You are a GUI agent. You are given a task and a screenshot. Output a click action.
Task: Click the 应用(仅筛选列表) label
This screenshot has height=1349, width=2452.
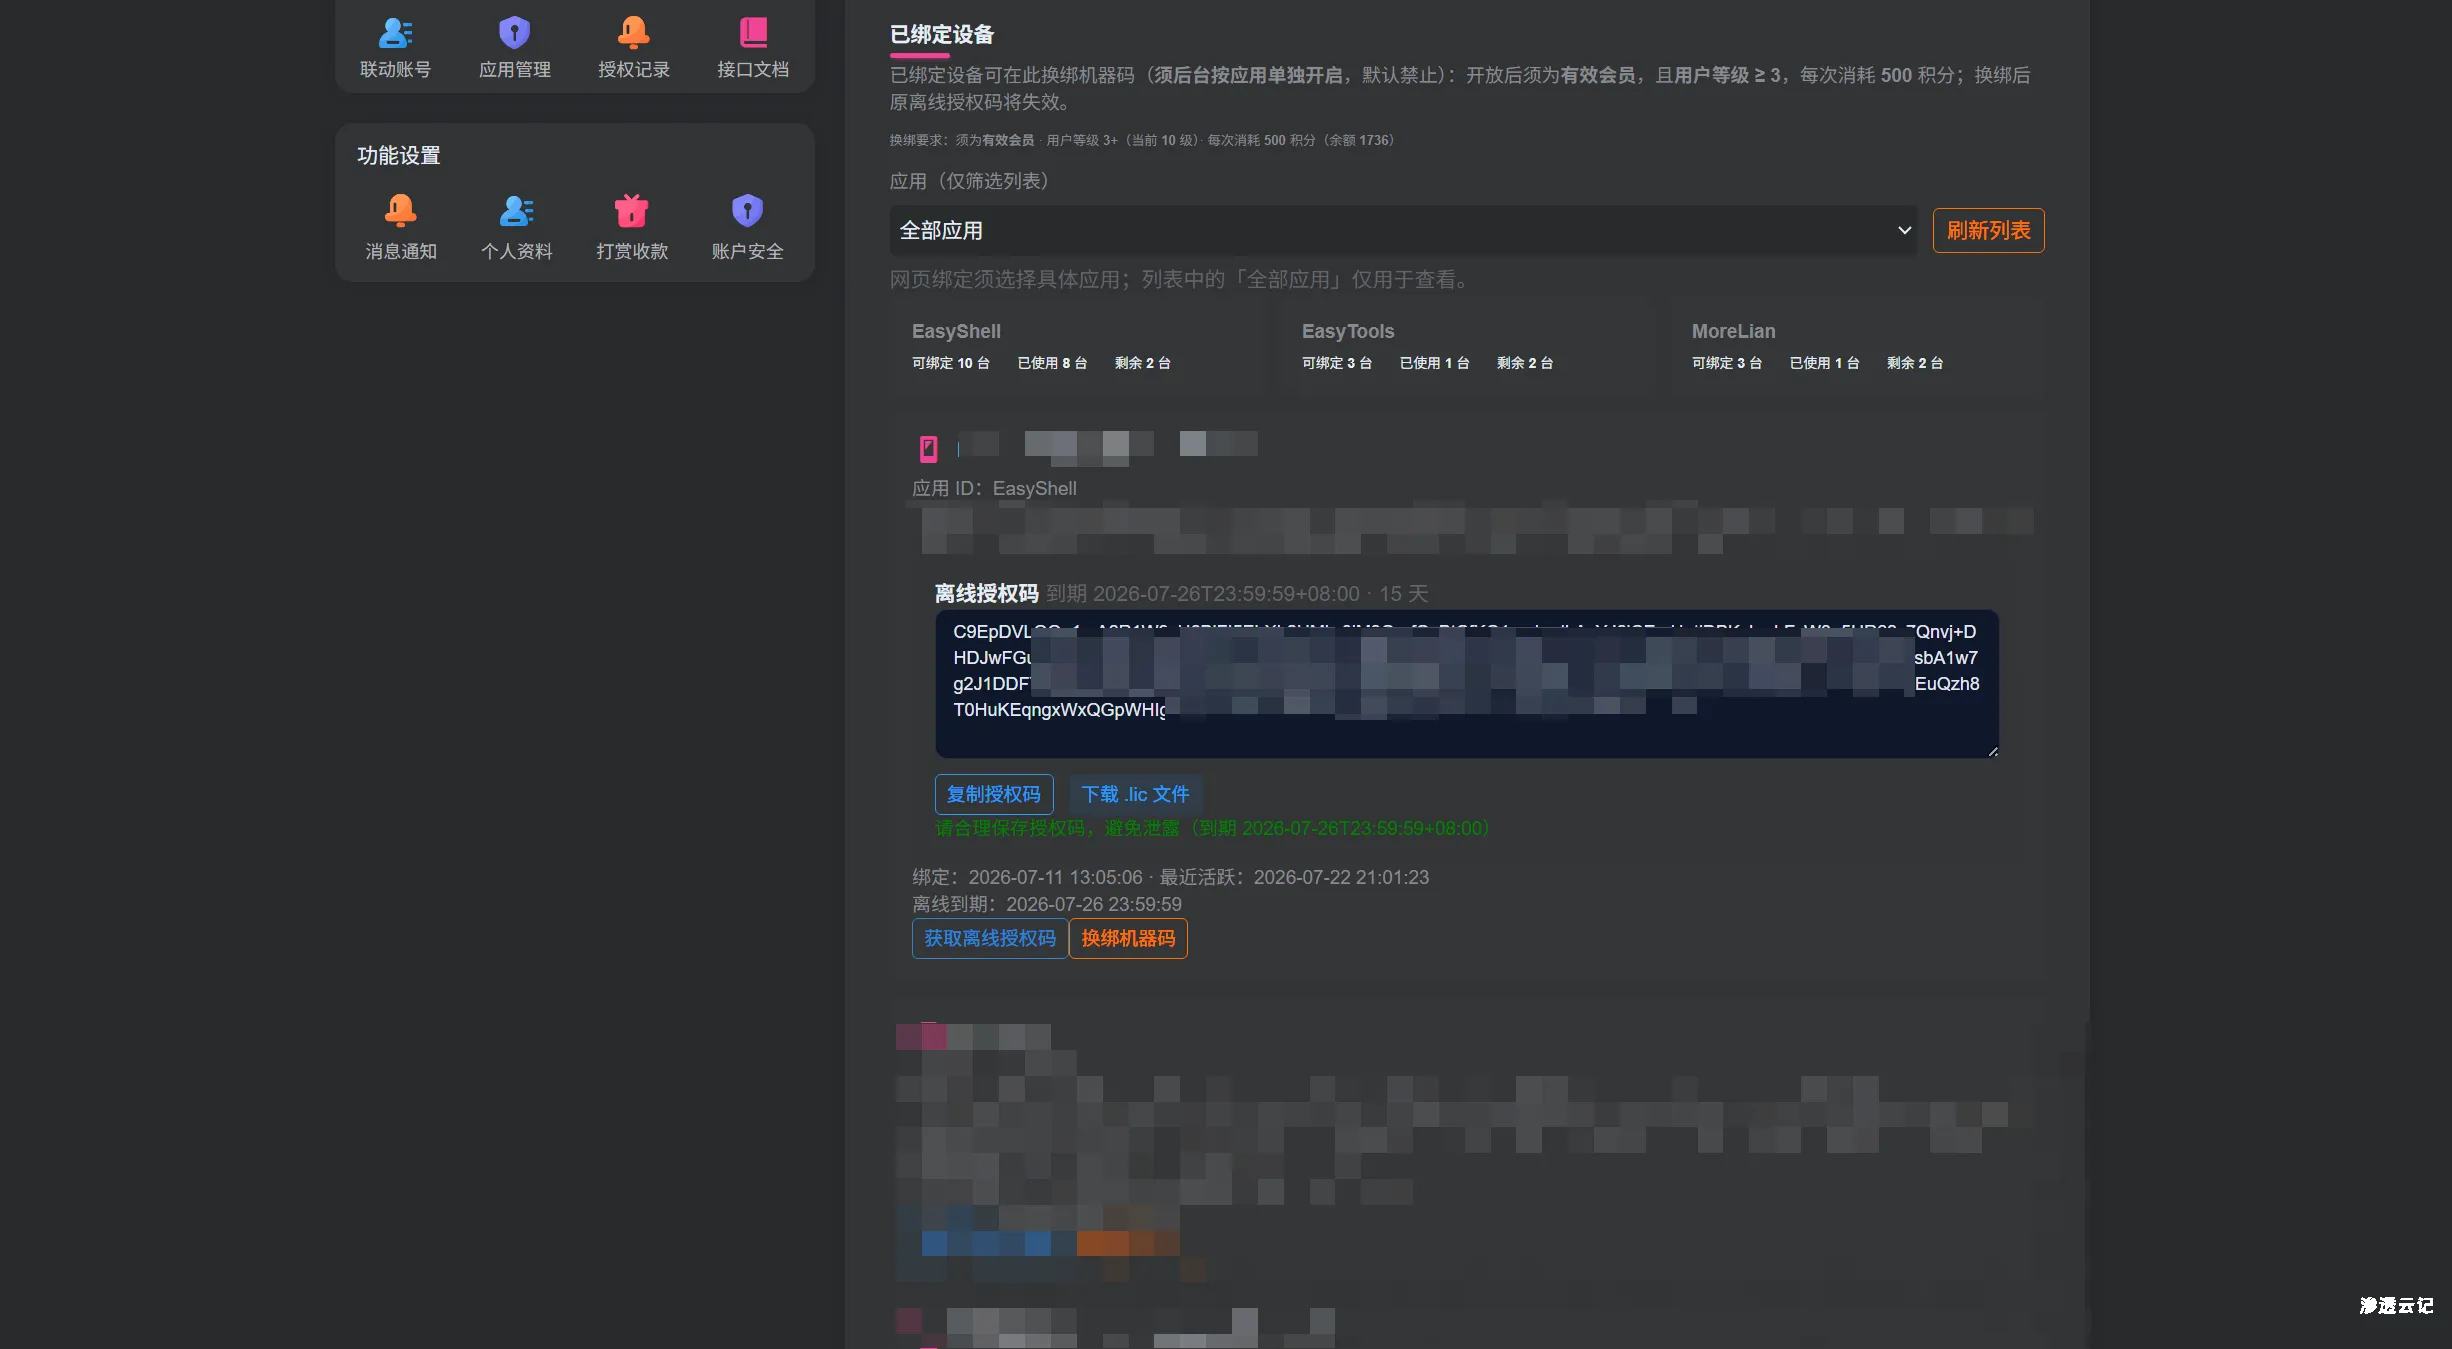[969, 181]
